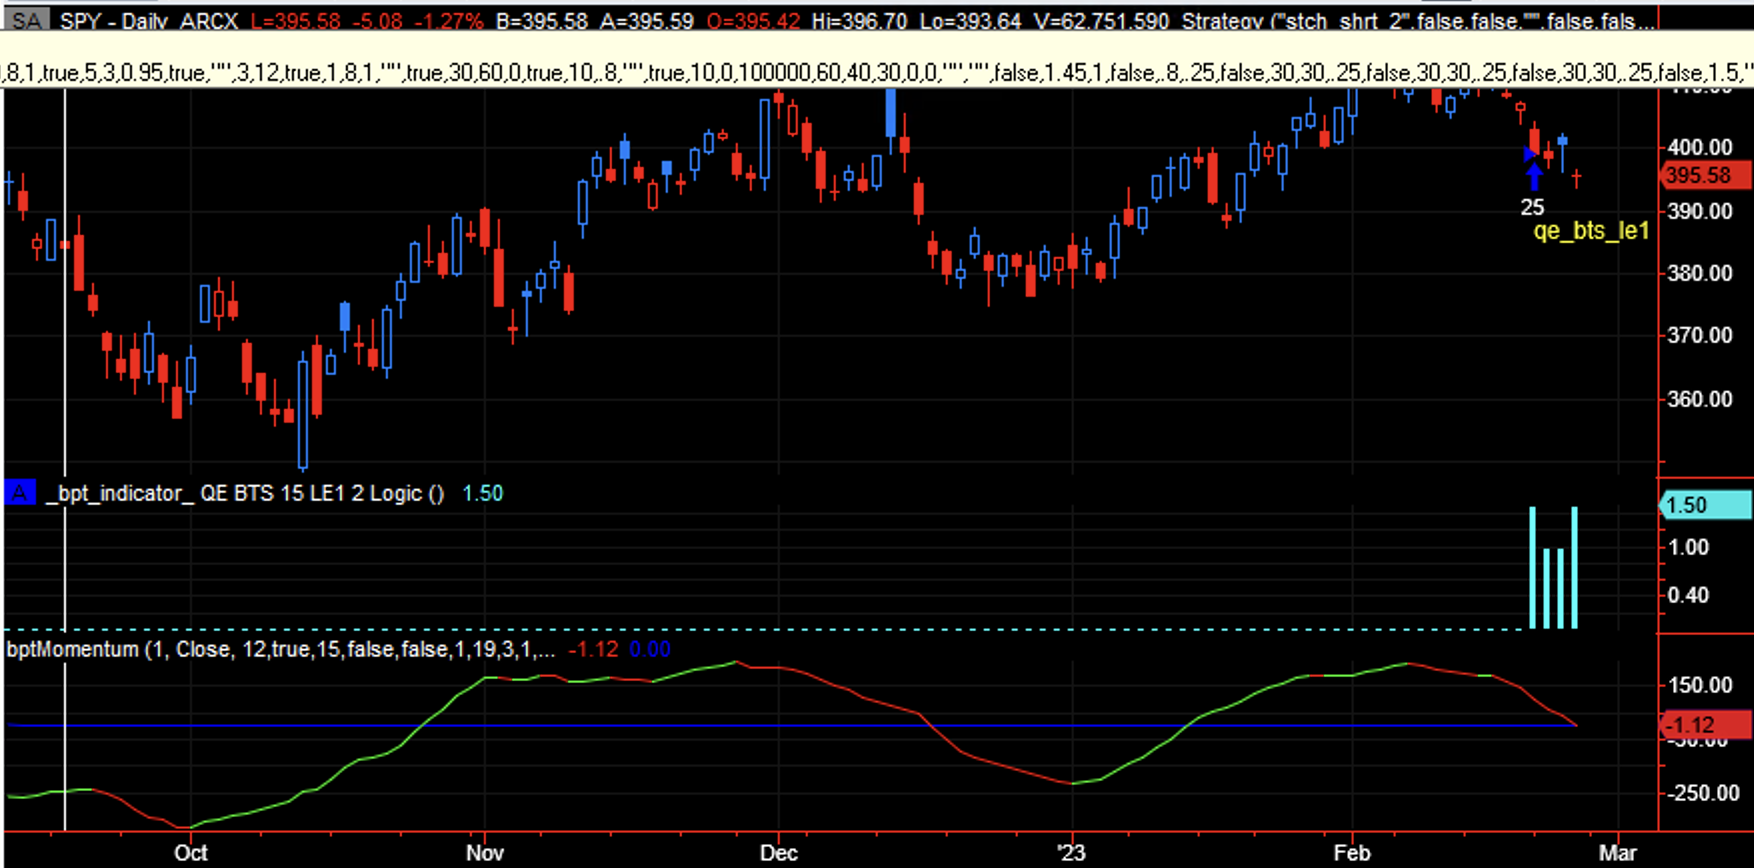Click the blue A badge beside _bpt_indicator_
Image resolution: width=1754 pixels, height=868 pixels.
coord(20,493)
